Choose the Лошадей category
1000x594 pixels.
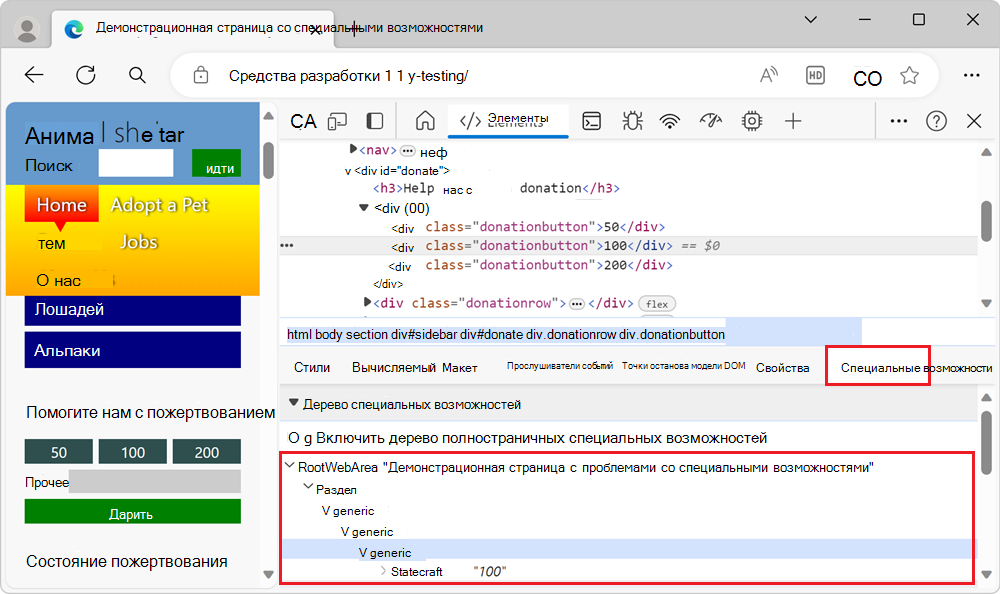133,310
